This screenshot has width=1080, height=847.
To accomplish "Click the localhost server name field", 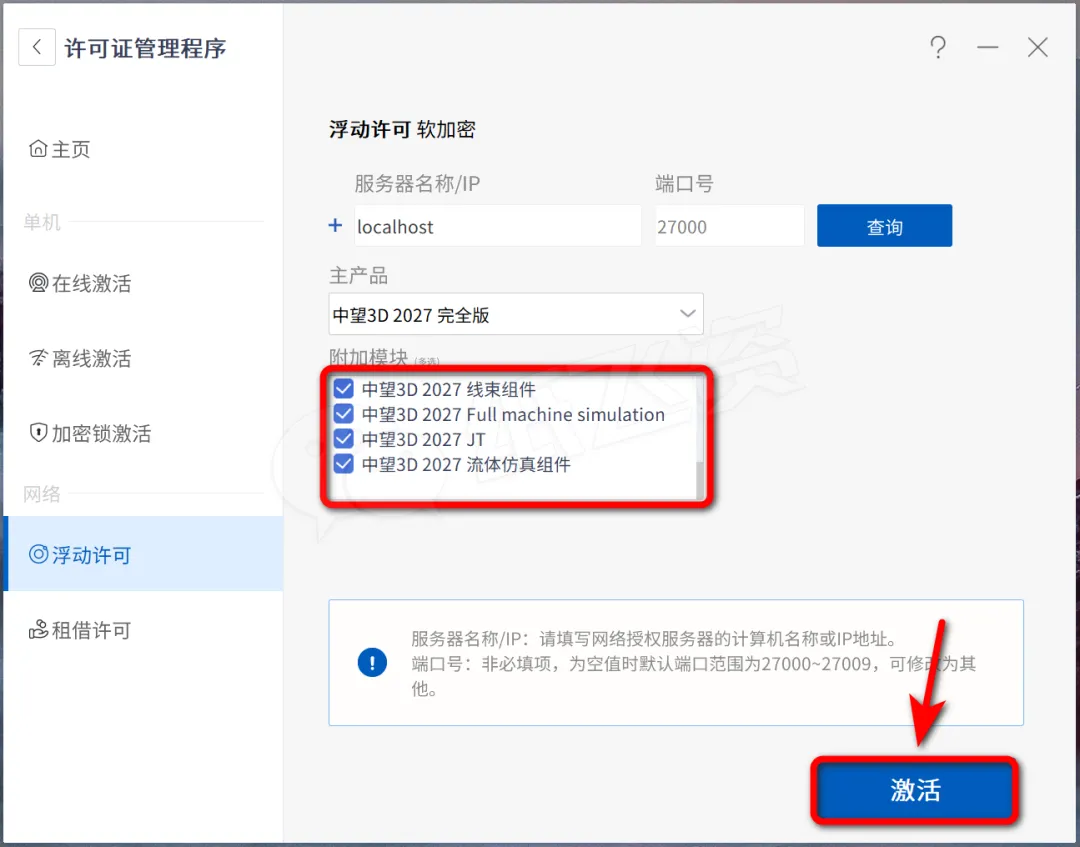I will coord(498,226).
